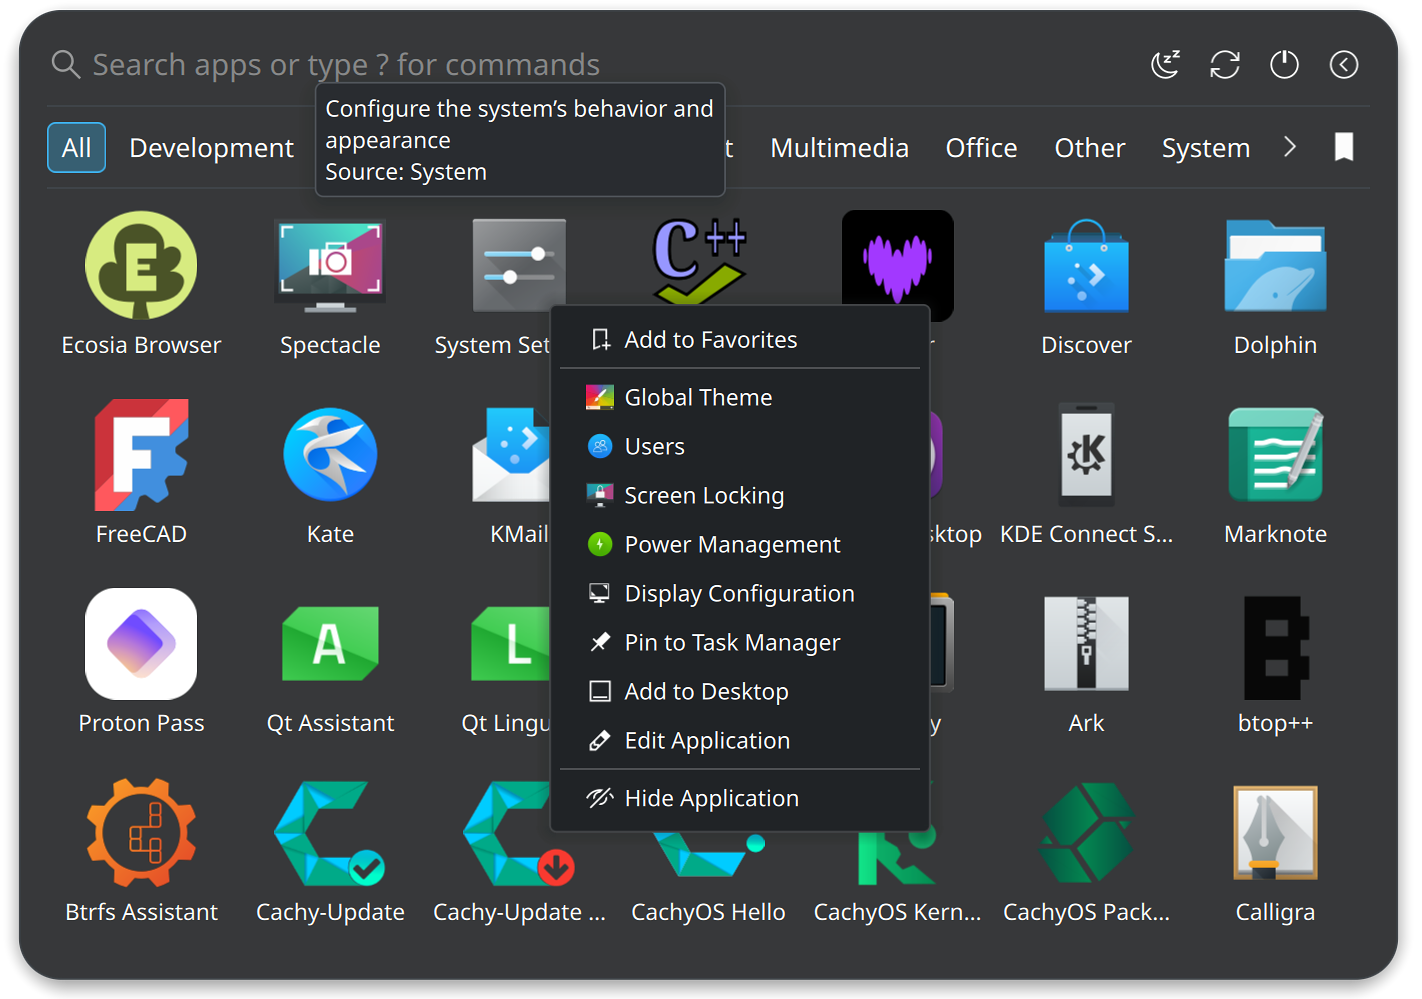Launch Cachy-Update app
This screenshot has height=999, width=1422.
(330, 852)
